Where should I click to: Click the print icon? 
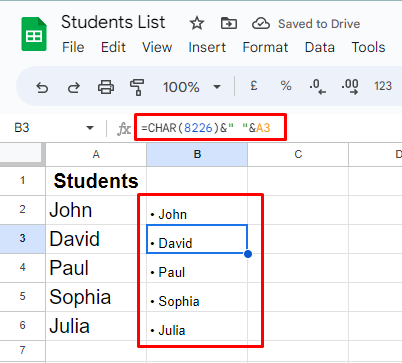point(106,87)
